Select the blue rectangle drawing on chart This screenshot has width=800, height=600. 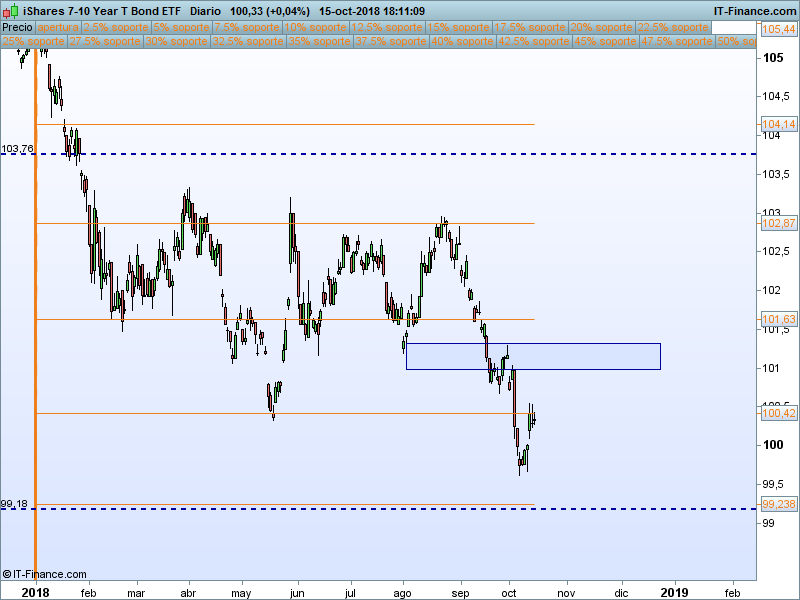pos(533,356)
